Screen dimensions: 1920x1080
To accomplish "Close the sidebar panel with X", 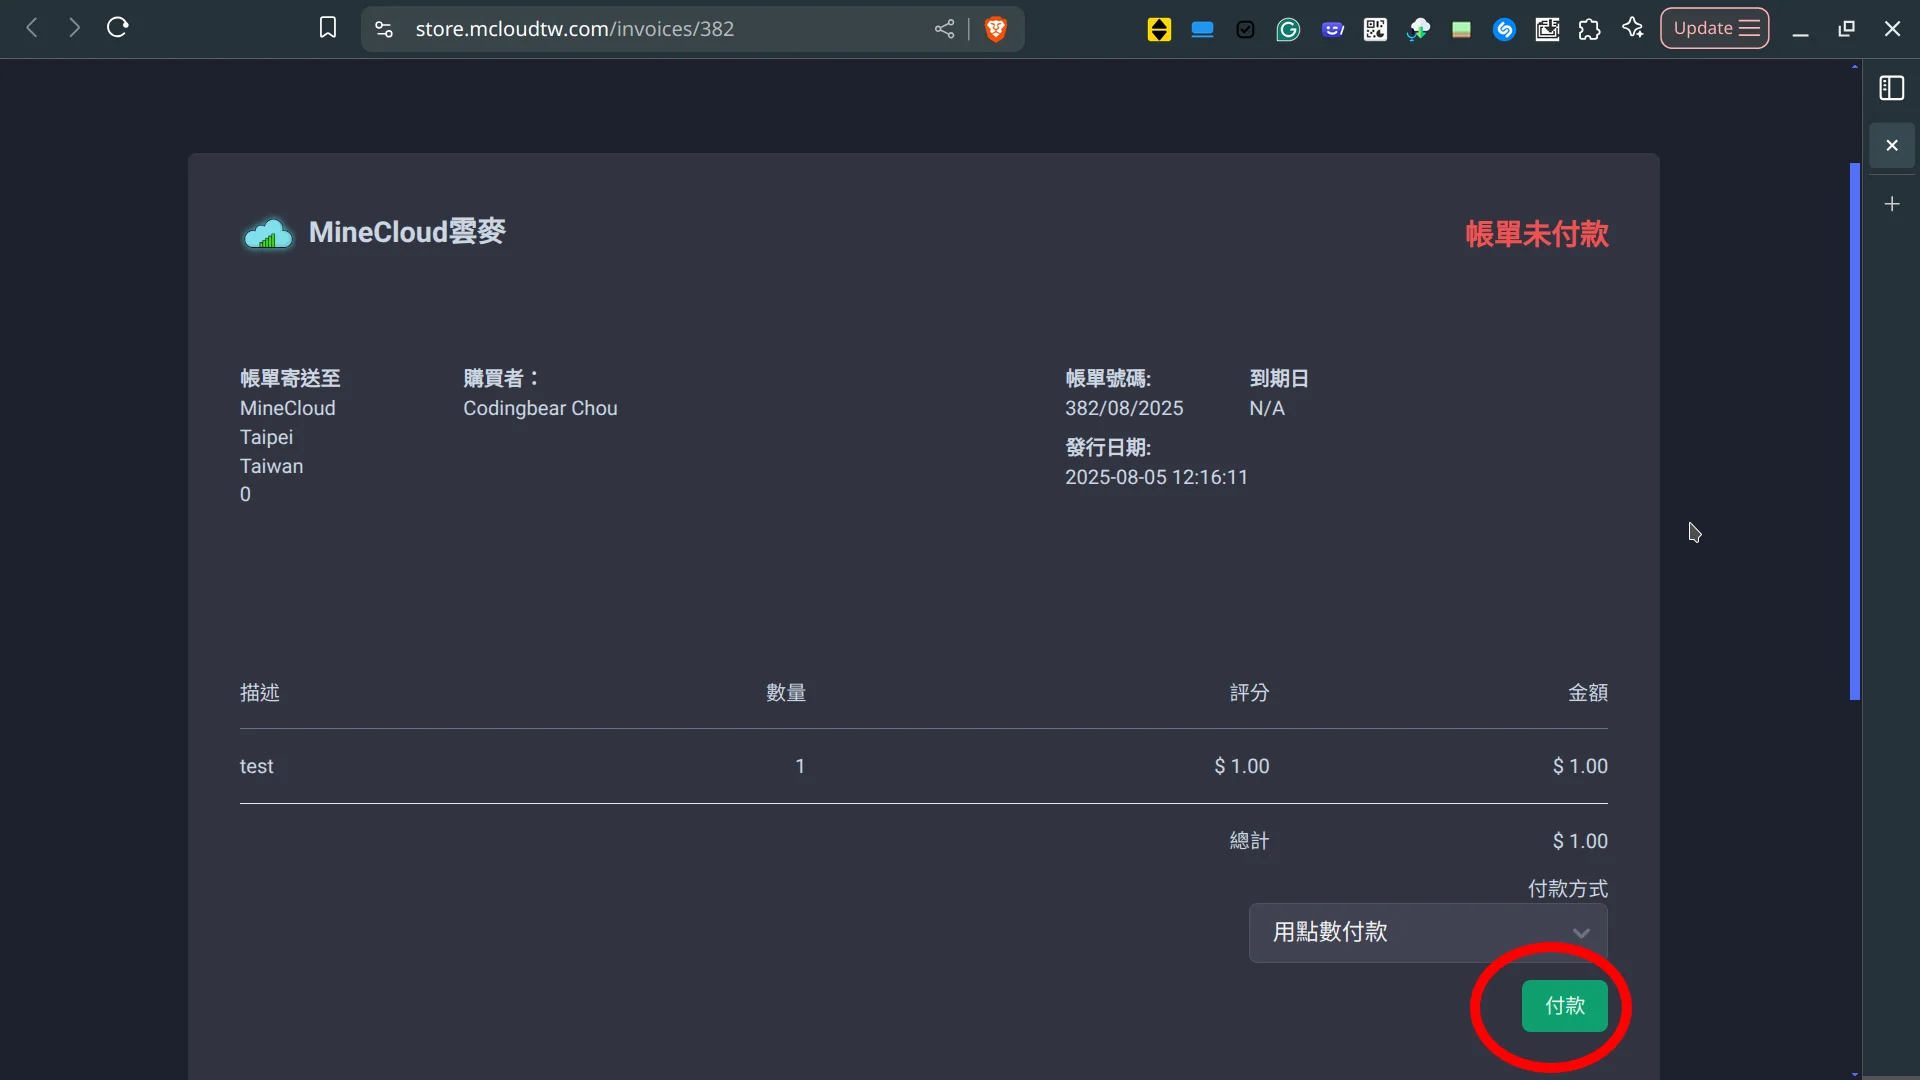I will (1891, 146).
